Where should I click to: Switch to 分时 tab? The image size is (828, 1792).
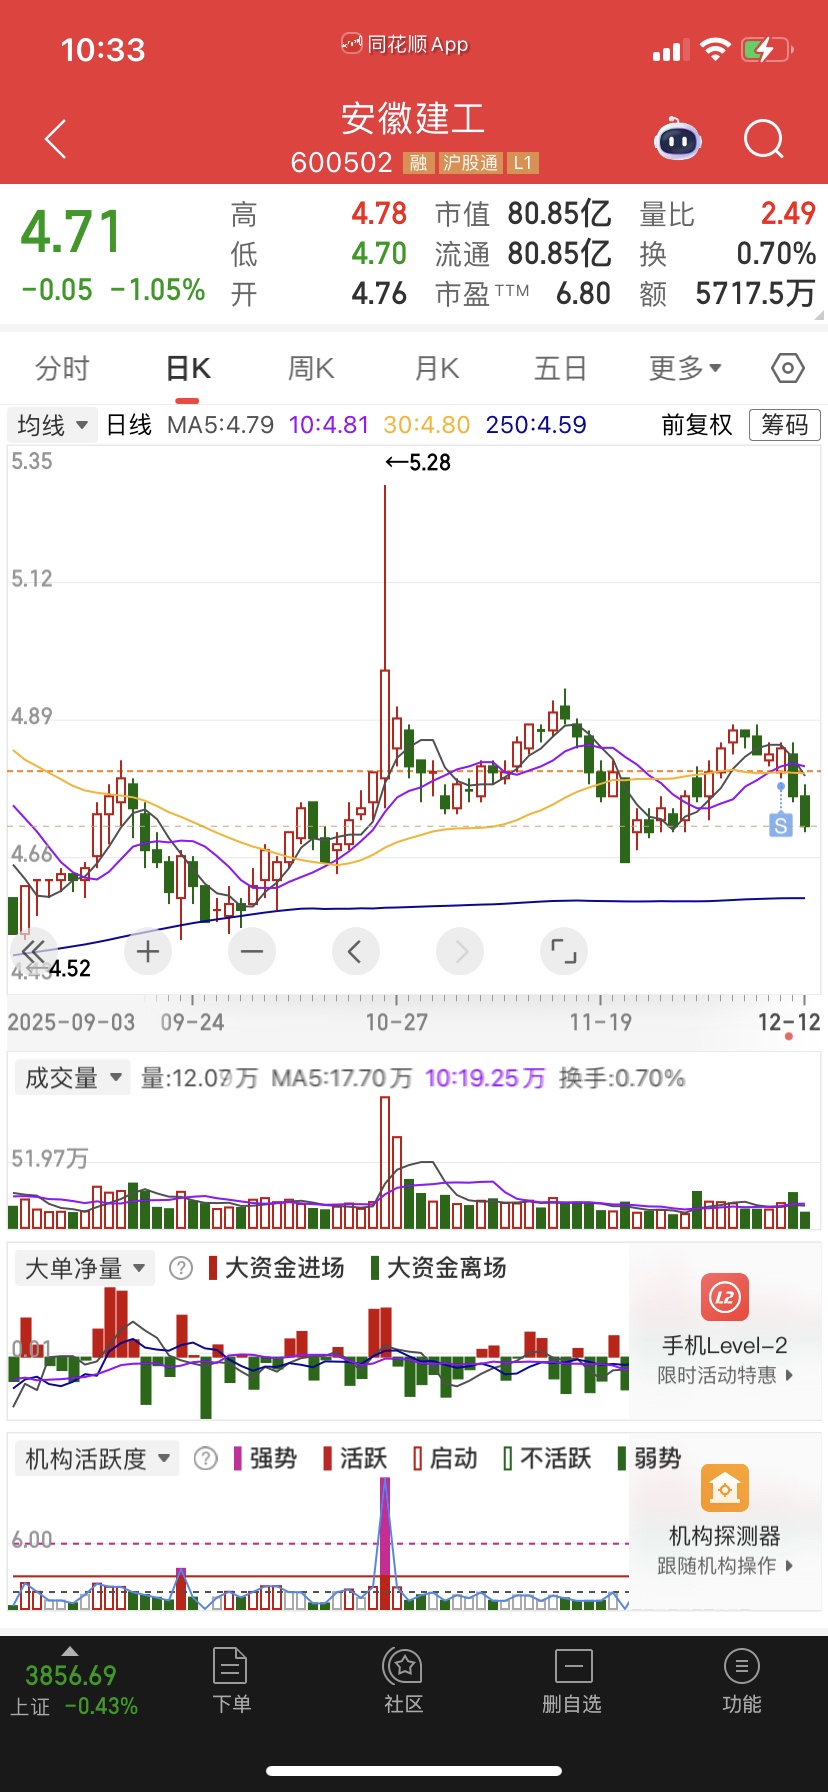[x=62, y=368]
